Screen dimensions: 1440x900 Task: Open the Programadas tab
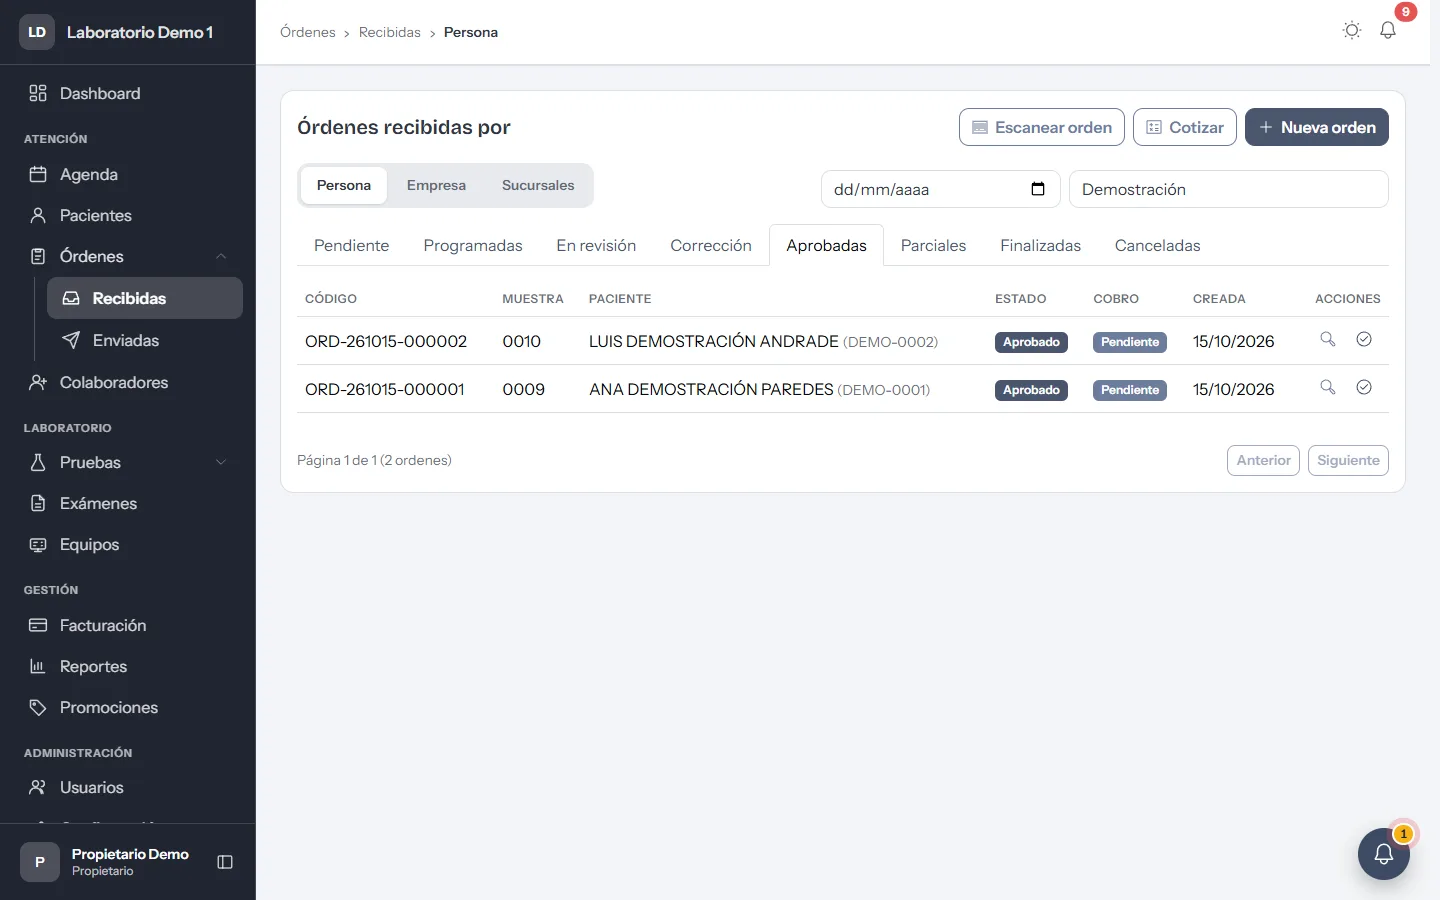(473, 245)
